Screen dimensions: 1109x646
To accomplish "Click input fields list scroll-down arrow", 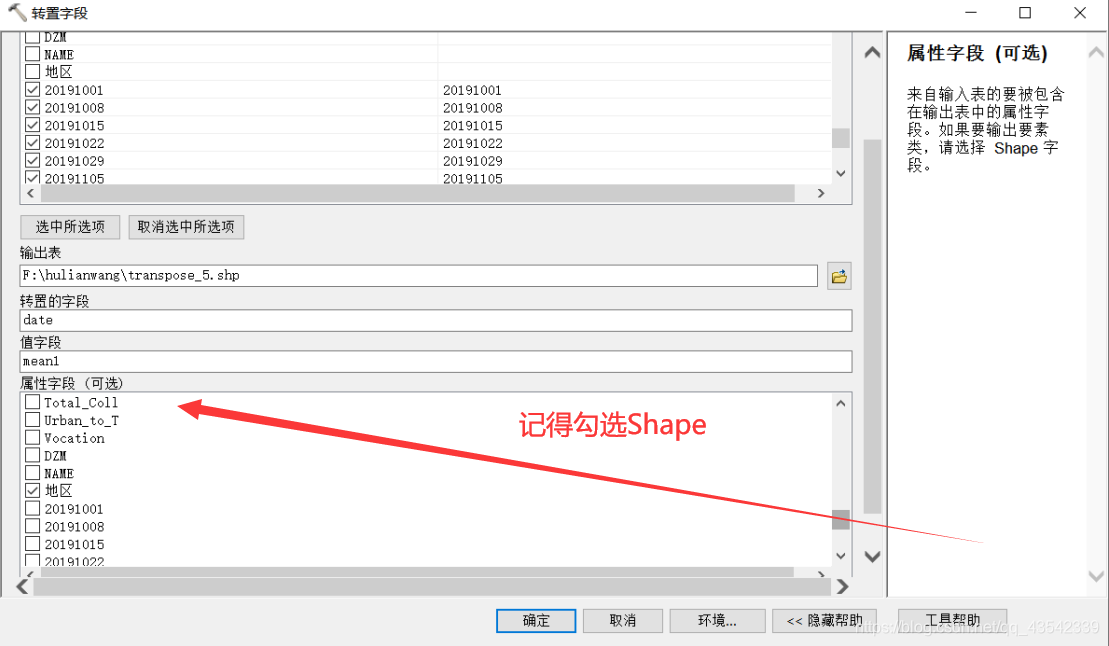I will [841, 173].
